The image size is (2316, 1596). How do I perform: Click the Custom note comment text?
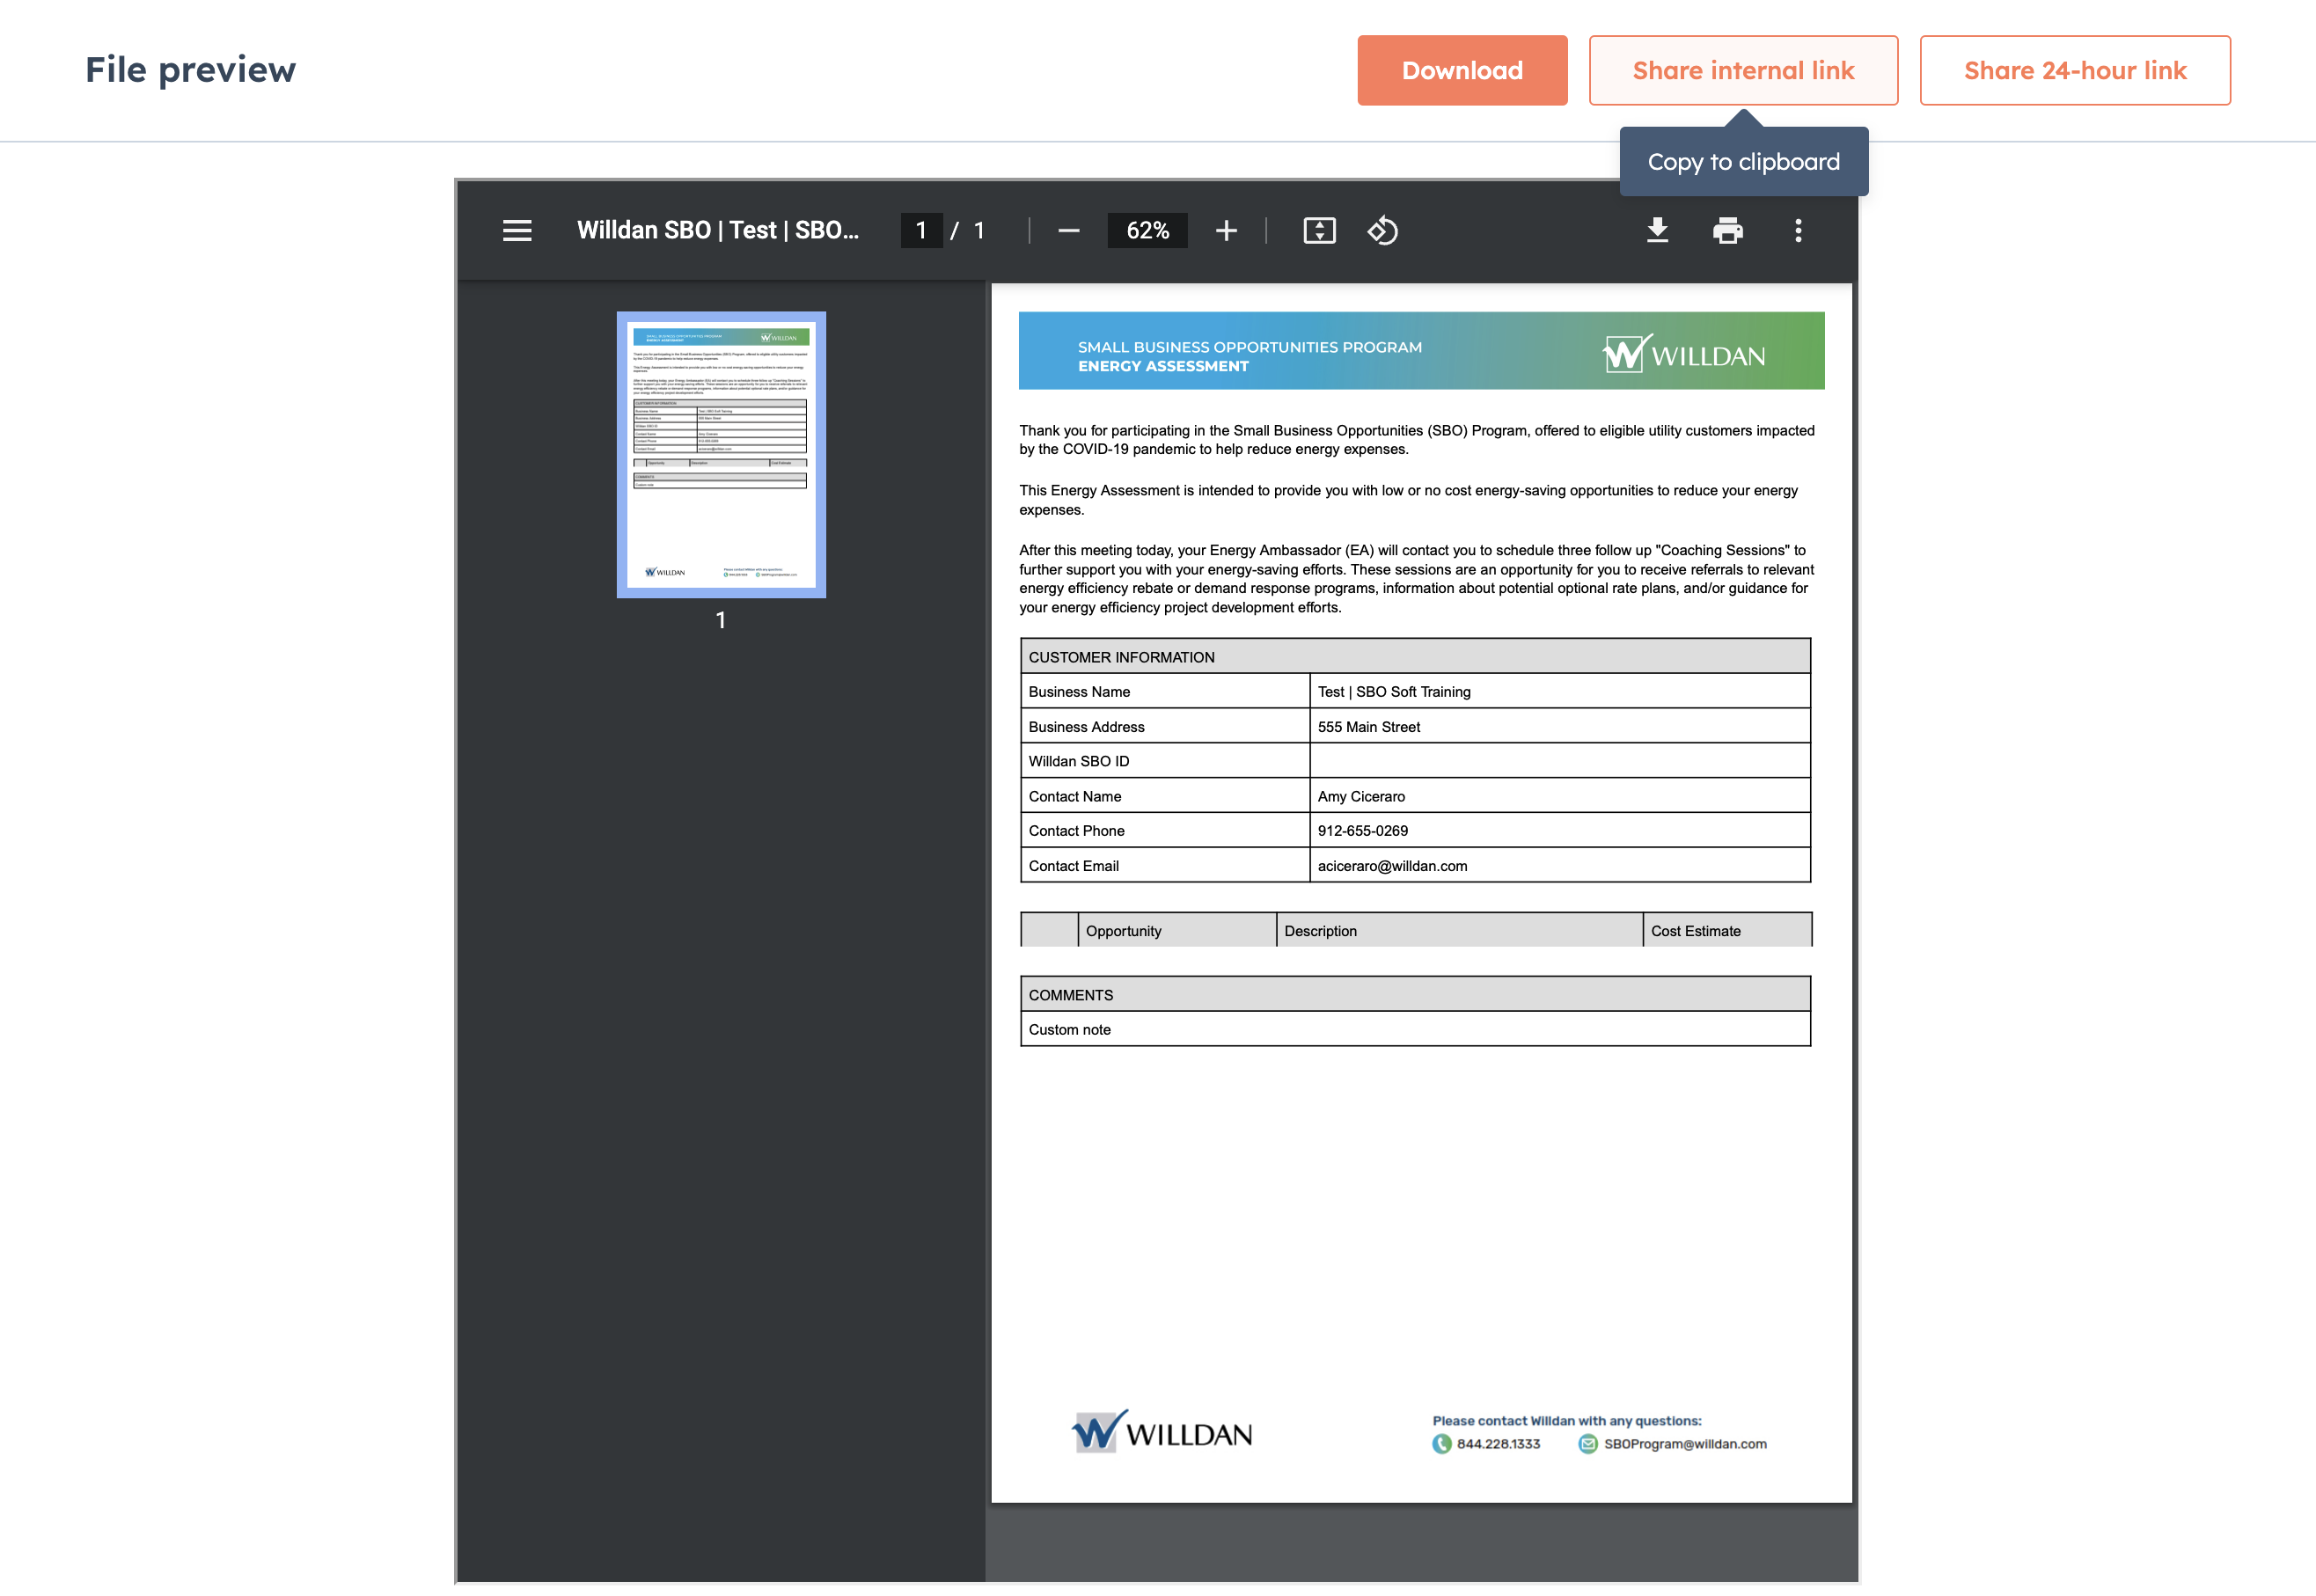coord(1069,1030)
